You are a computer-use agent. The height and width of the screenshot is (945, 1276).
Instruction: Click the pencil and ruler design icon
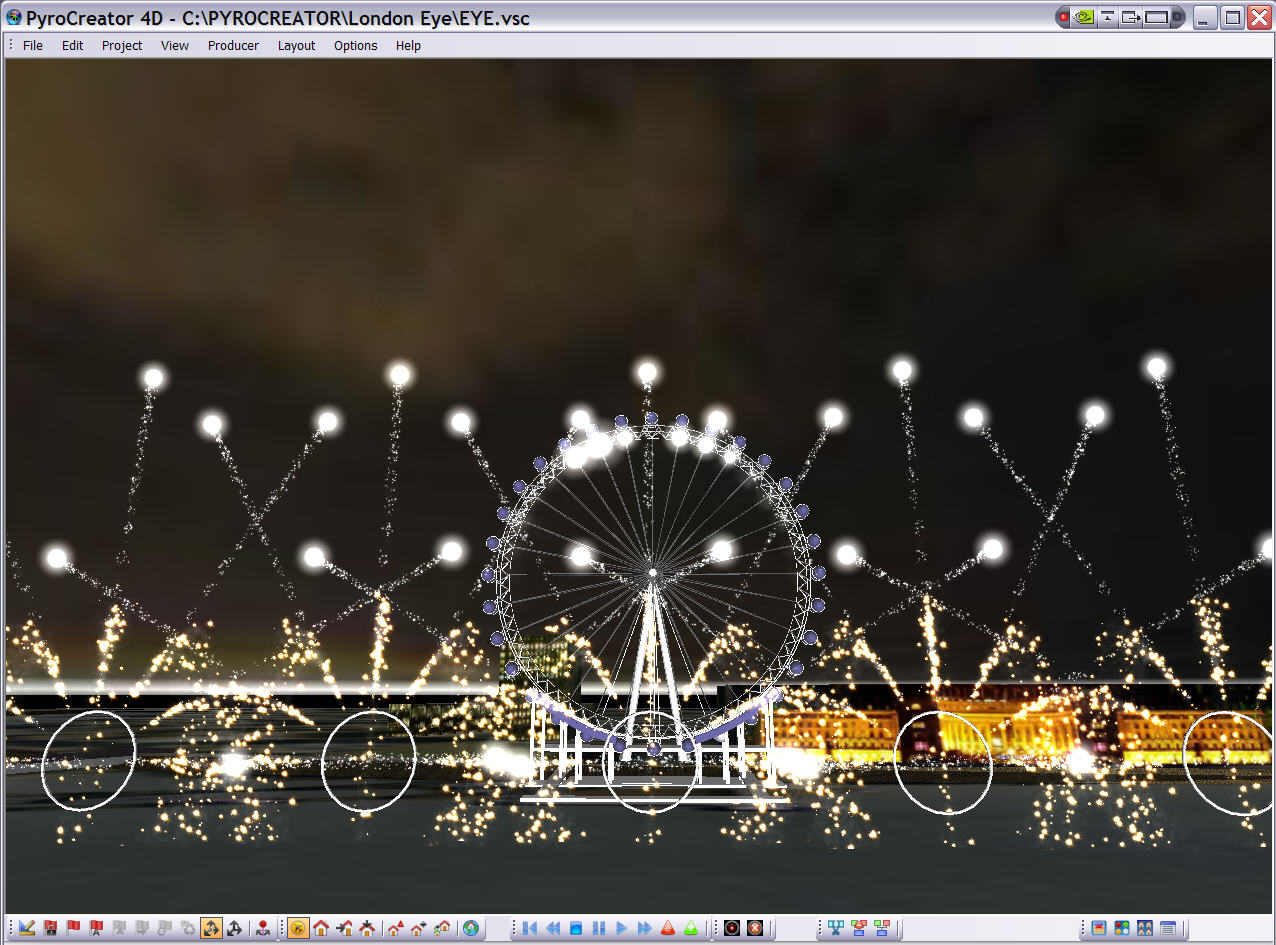[27, 928]
